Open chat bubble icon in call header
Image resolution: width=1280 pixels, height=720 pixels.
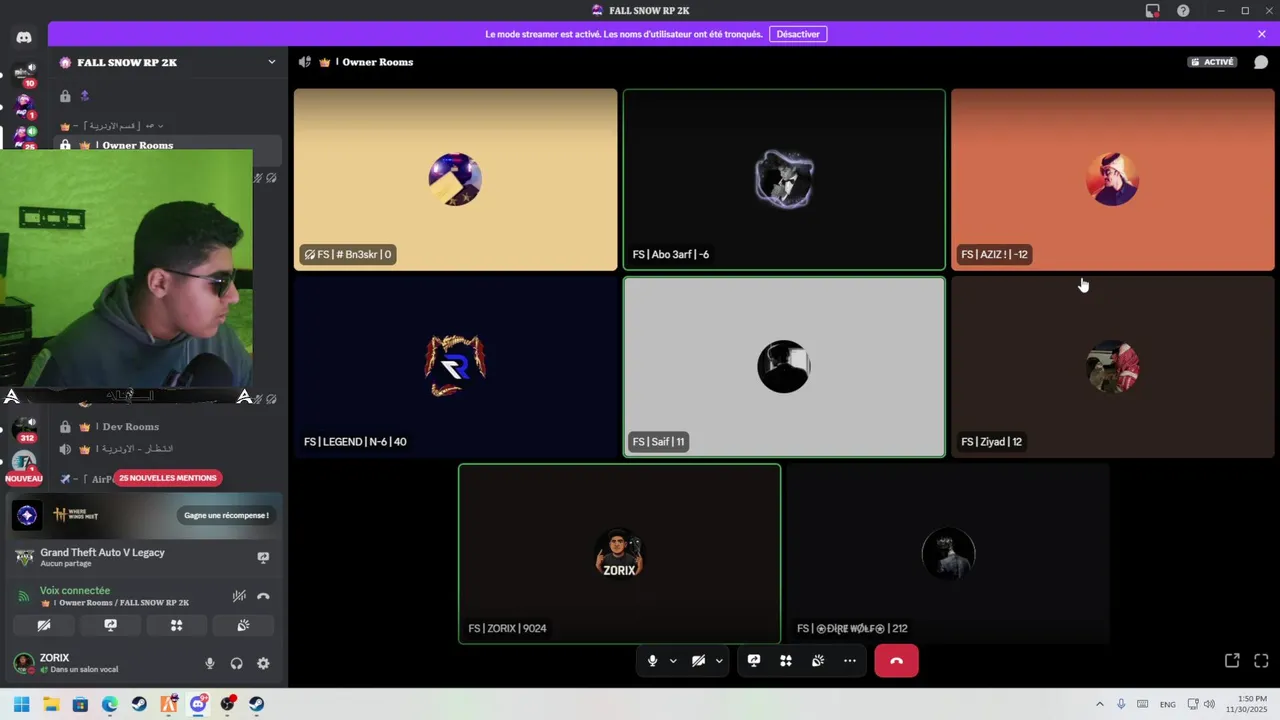point(1261,62)
